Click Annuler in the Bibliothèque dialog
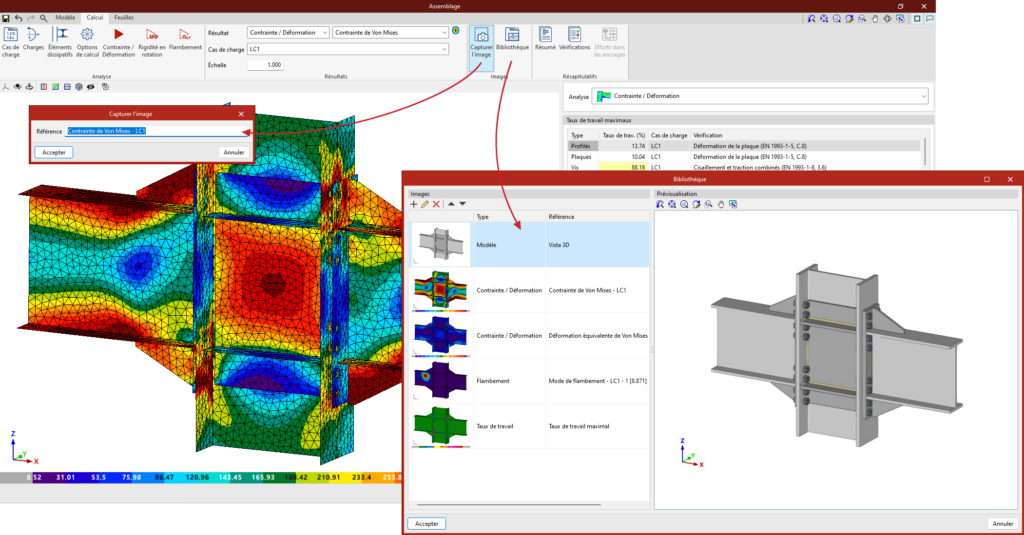The width and height of the screenshot is (1024, 535). click(x=1002, y=523)
